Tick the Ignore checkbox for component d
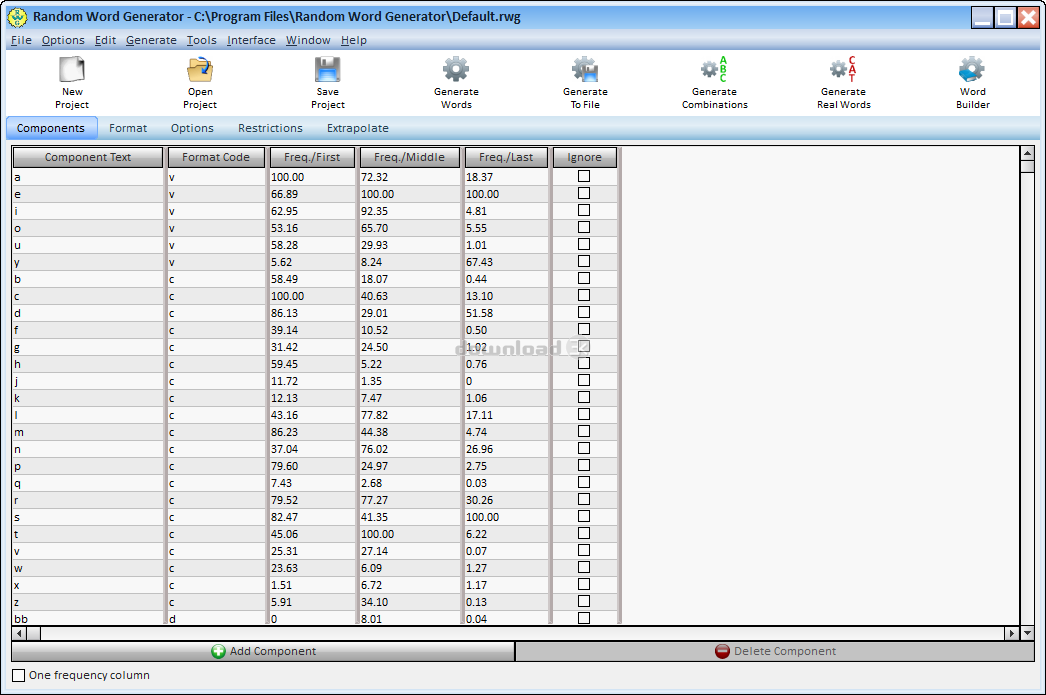The width and height of the screenshot is (1046, 695). (584, 312)
